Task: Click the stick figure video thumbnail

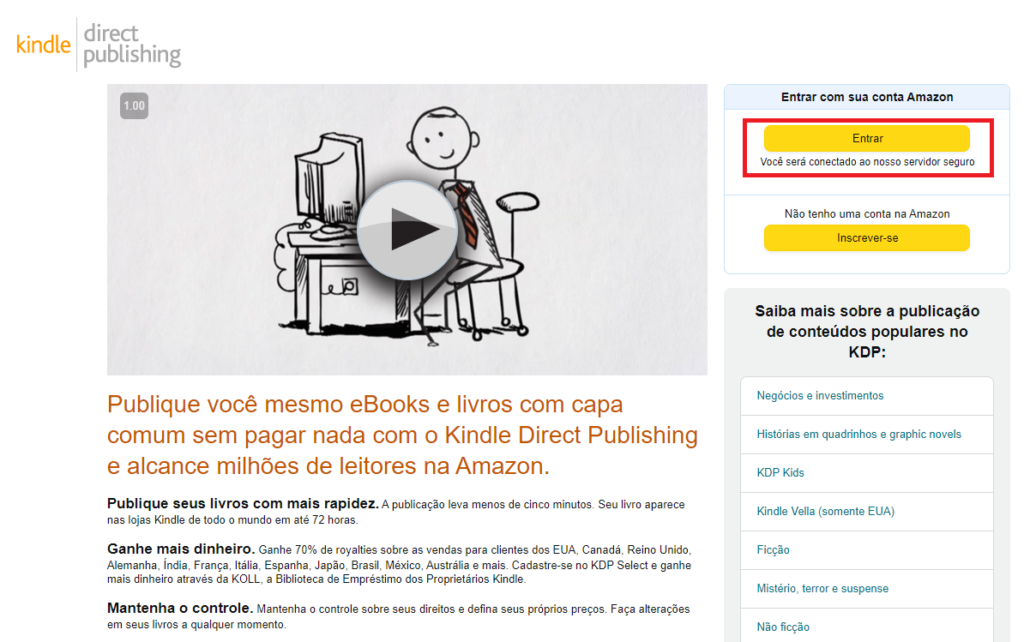Action: pos(407,229)
